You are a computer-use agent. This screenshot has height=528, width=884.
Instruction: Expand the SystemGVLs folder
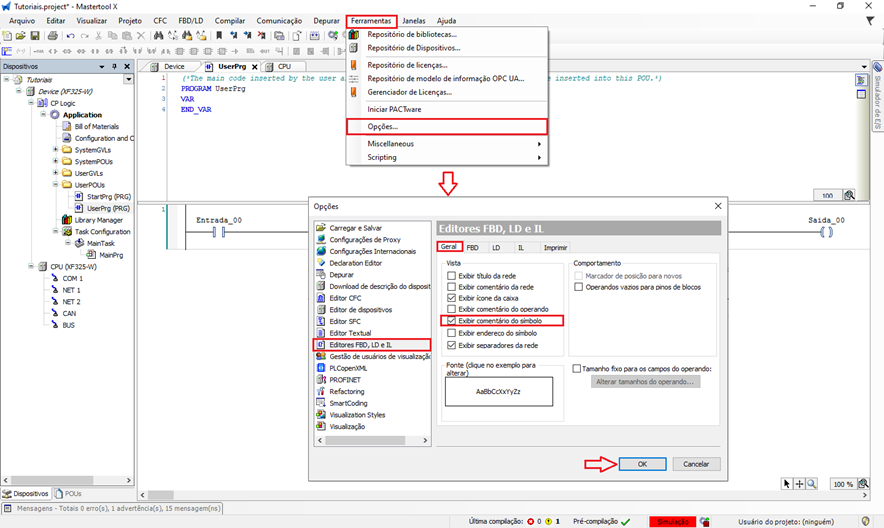click(56, 150)
